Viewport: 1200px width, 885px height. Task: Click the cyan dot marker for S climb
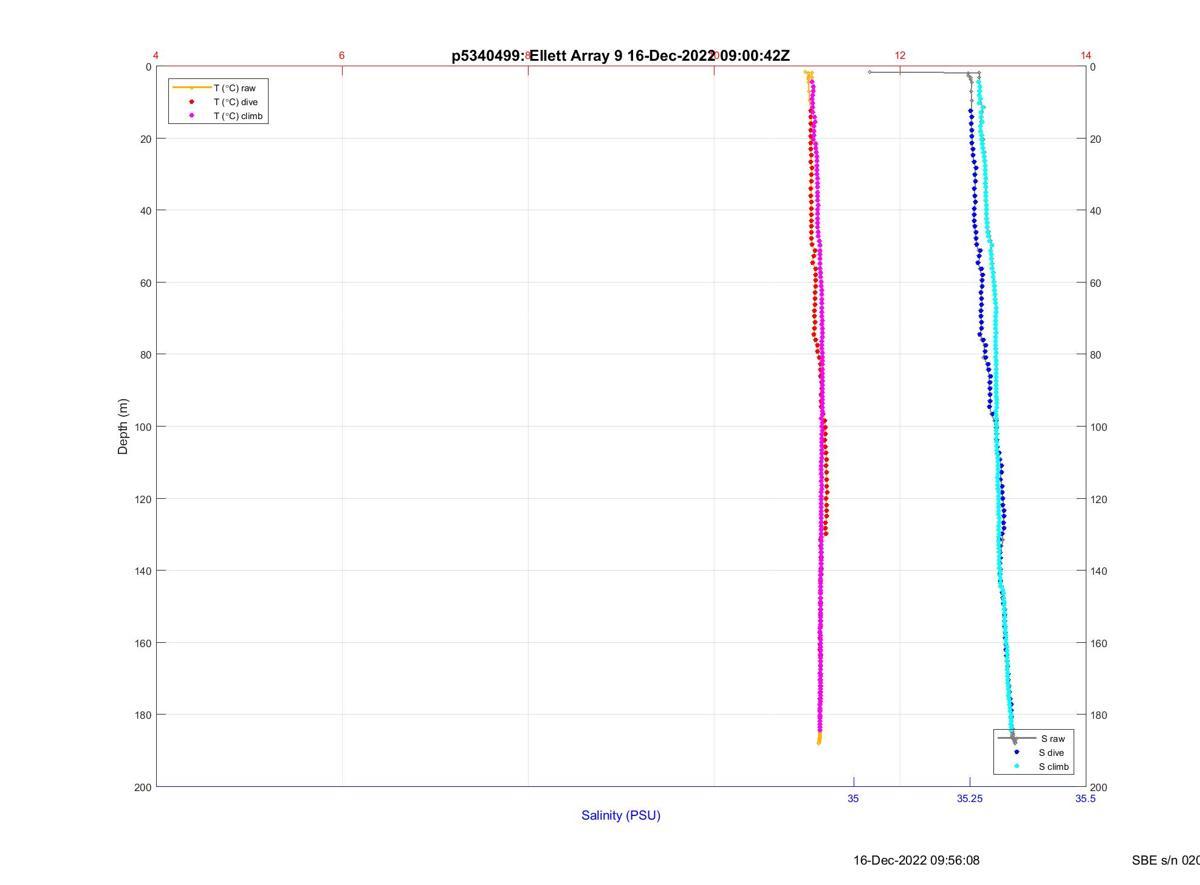pyautogui.click(x=1016, y=767)
